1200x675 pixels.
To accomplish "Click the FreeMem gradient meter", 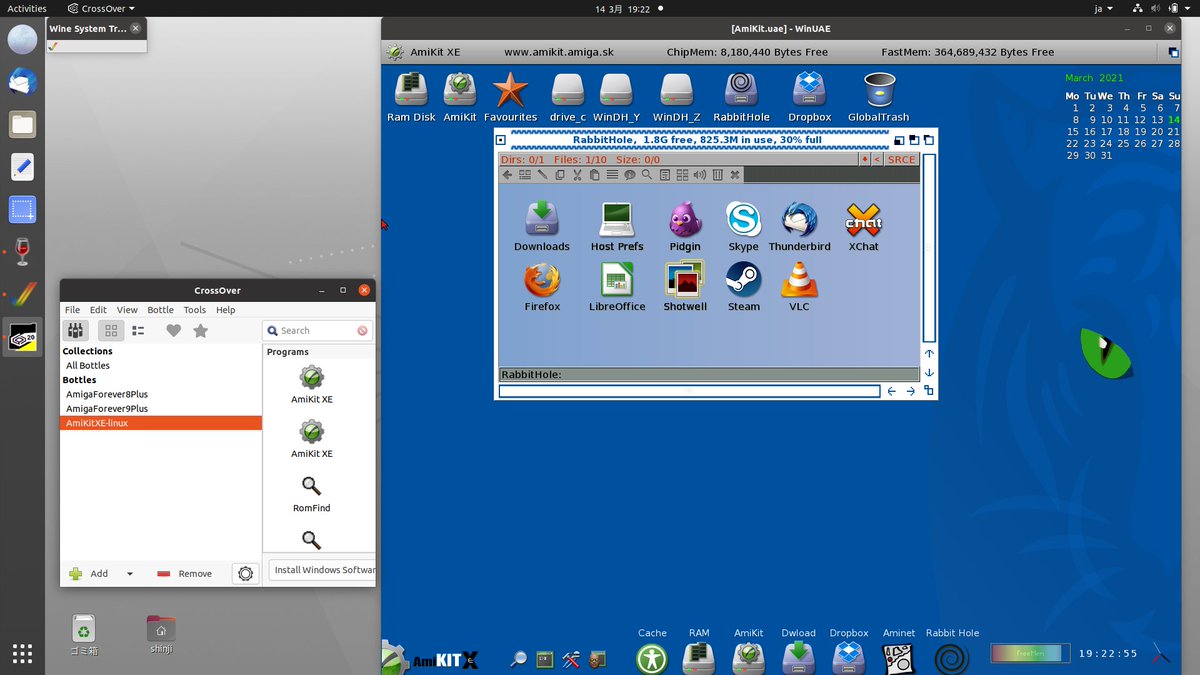I will (1029, 653).
